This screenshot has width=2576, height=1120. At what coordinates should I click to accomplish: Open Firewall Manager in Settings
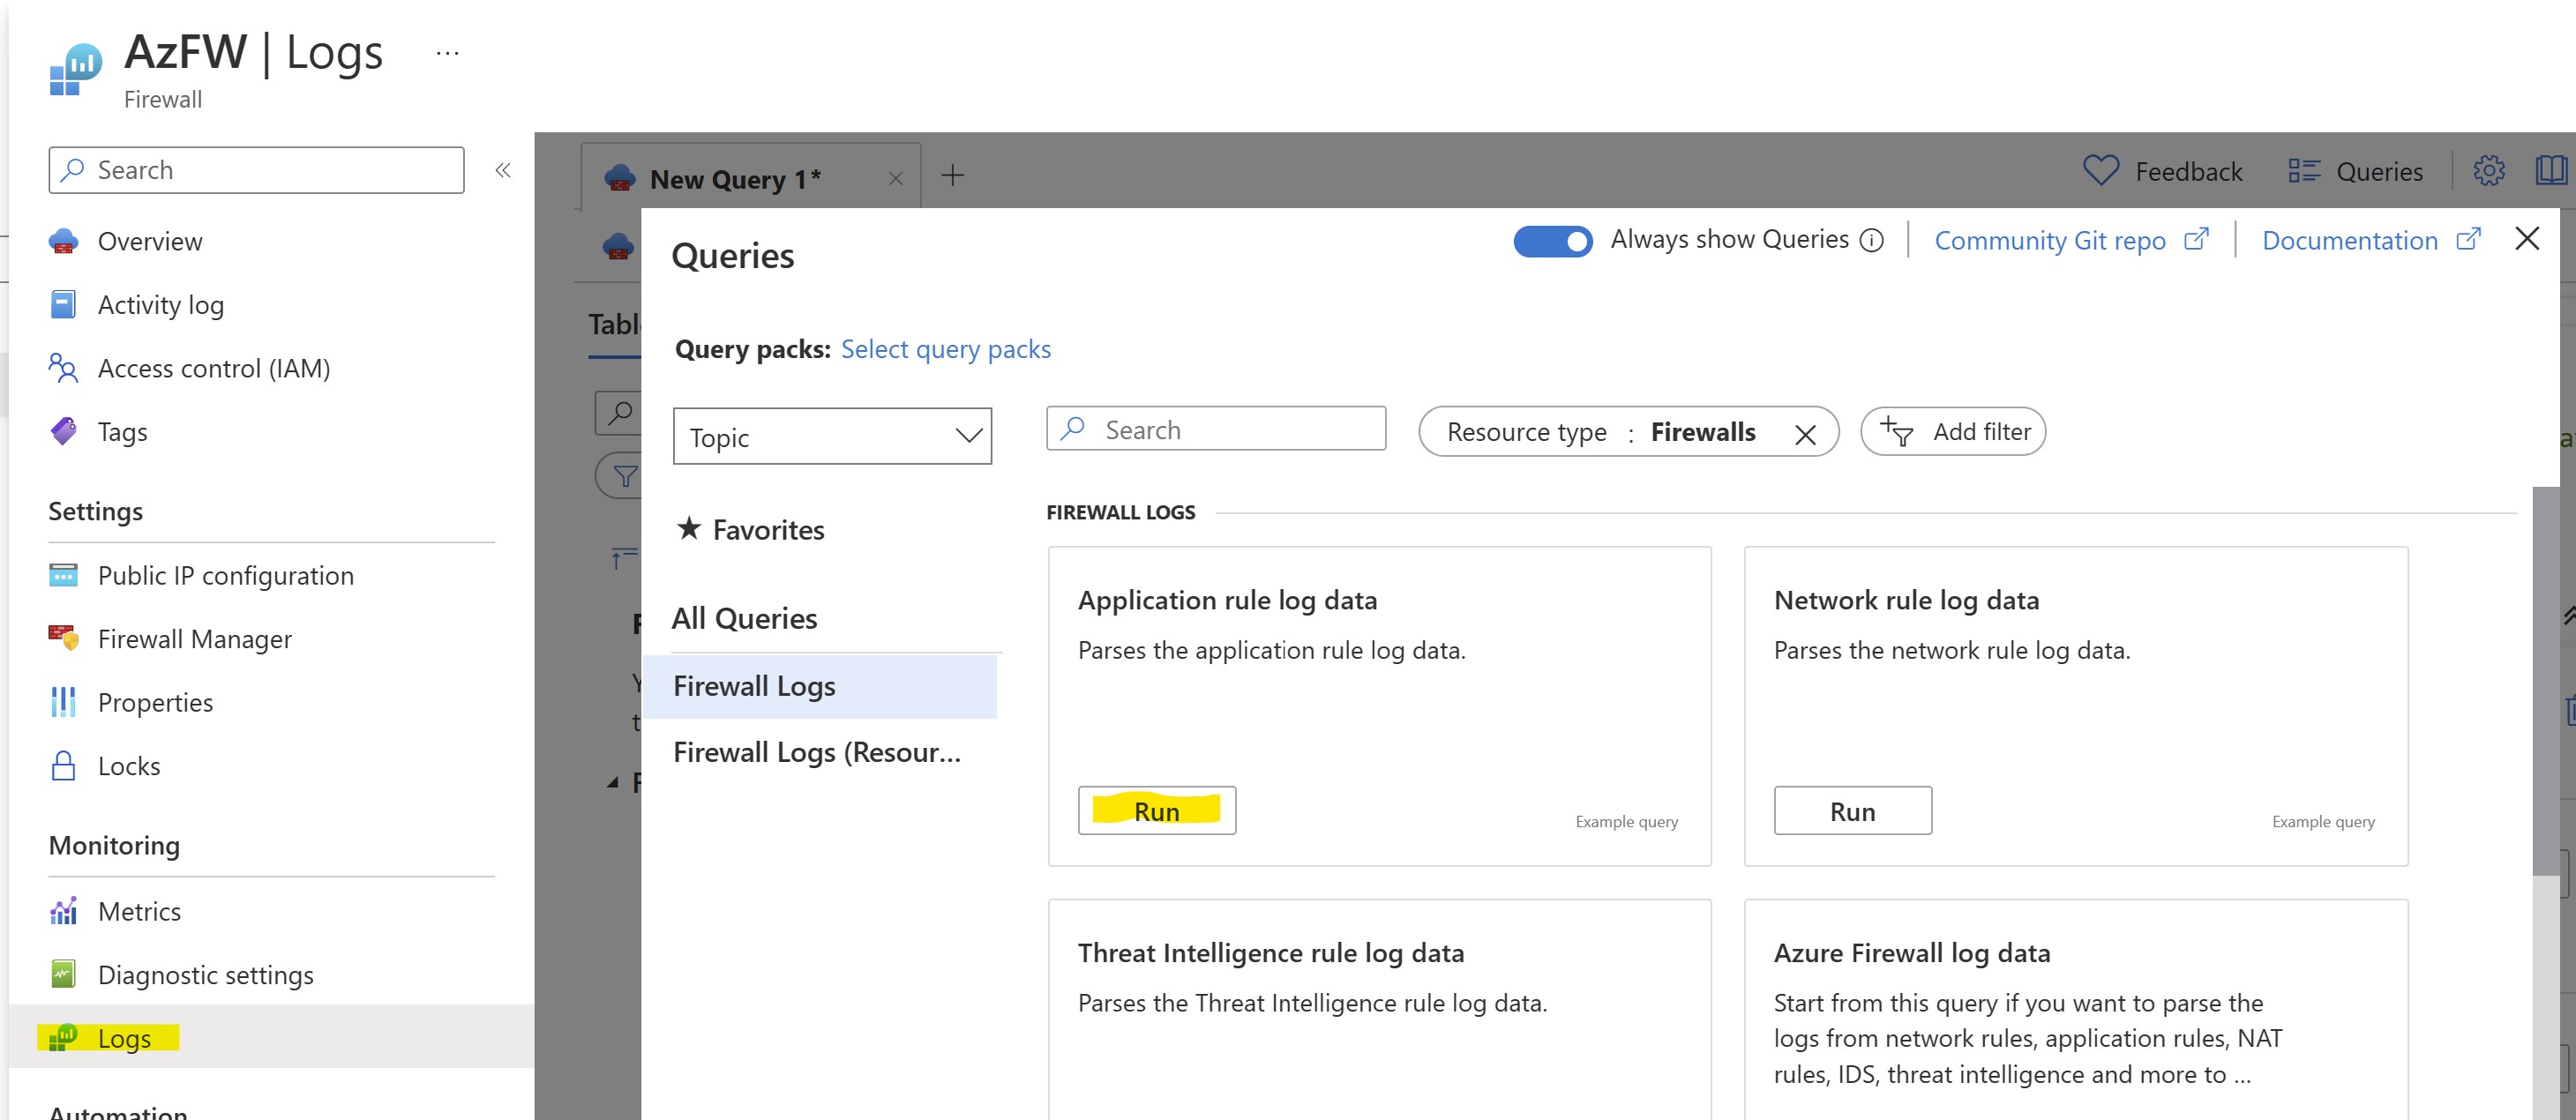click(x=194, y=639)
